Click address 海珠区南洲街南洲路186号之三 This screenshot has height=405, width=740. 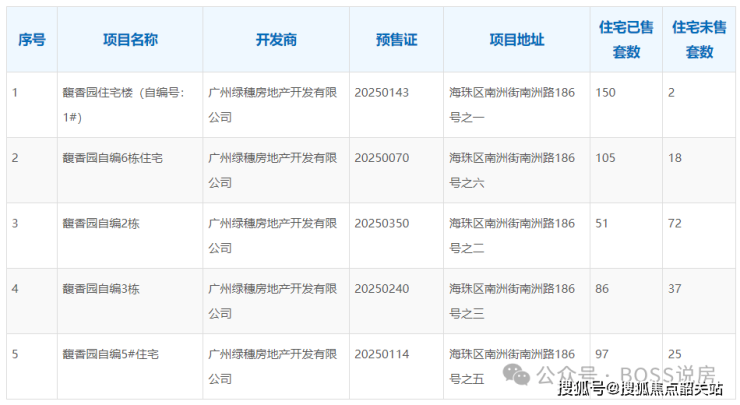(x=512, y=301)
